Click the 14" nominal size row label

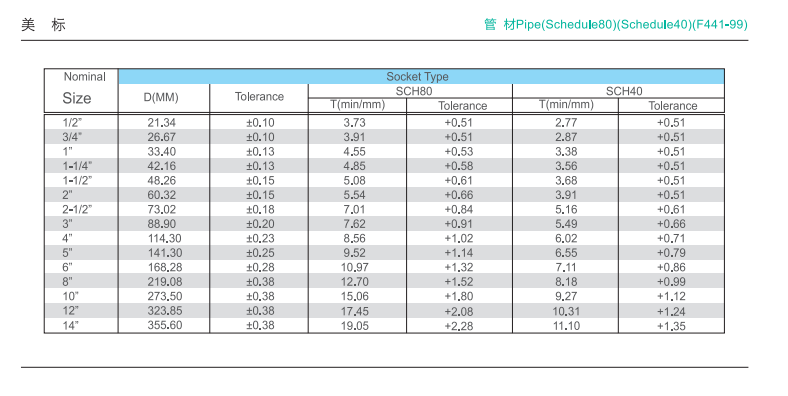click(x=70, y=325)
